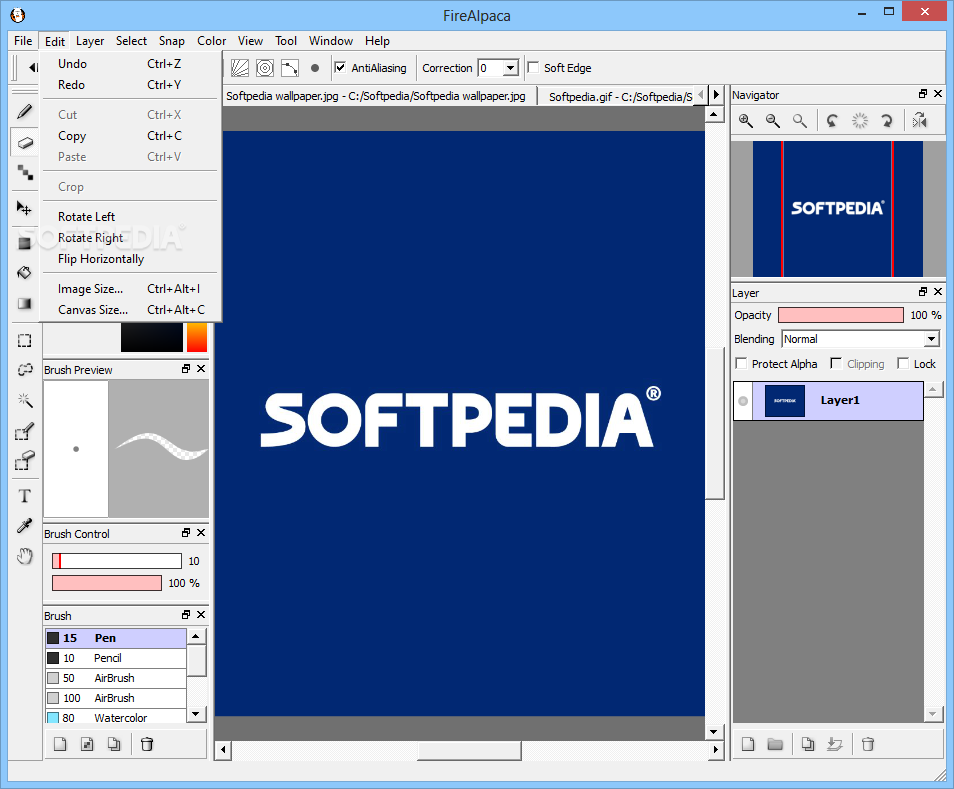Select the Eraser tool
Viewport: 954px width, 789px height.
point(24,143)
